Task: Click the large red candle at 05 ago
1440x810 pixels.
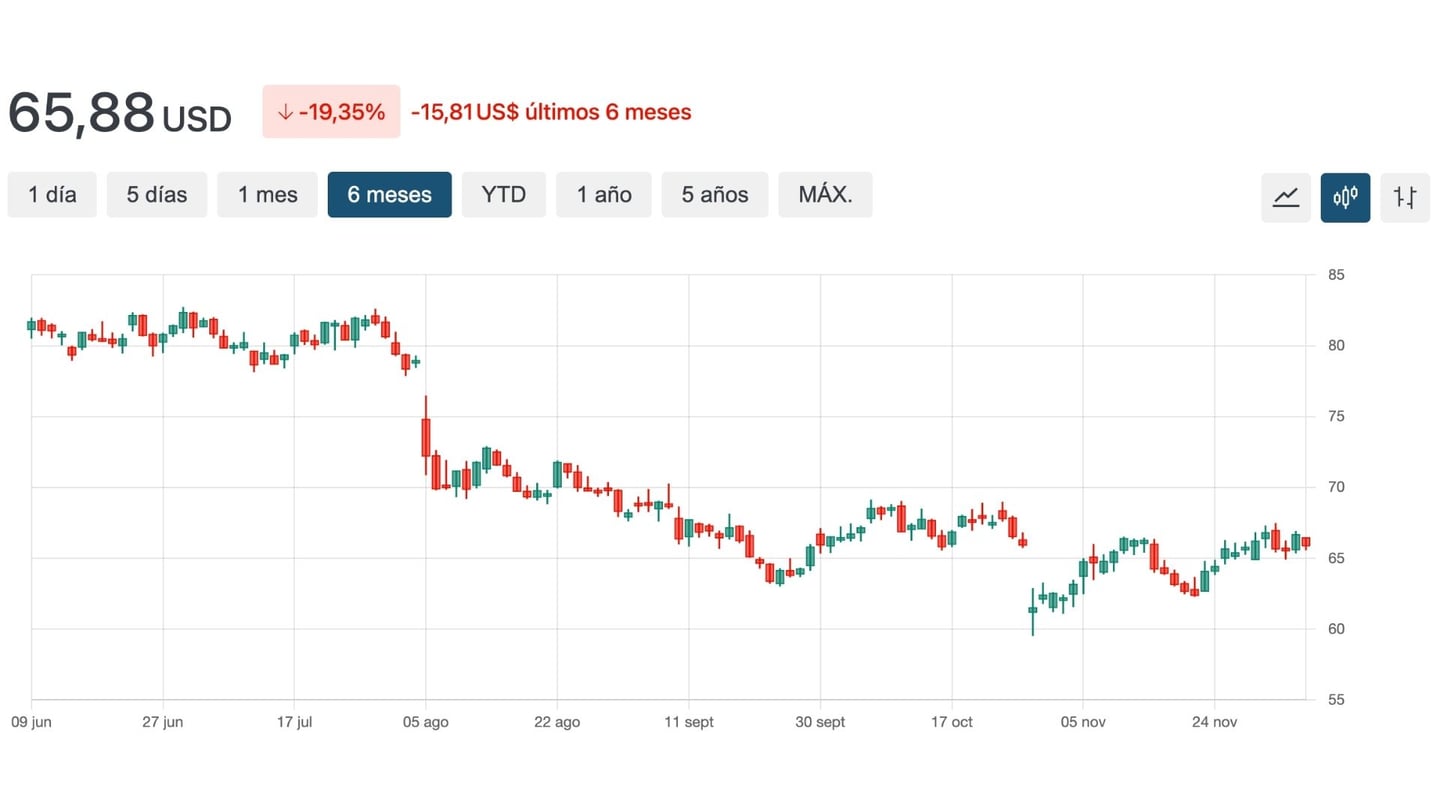Action: pyautogui.click(x=426, y=437)
